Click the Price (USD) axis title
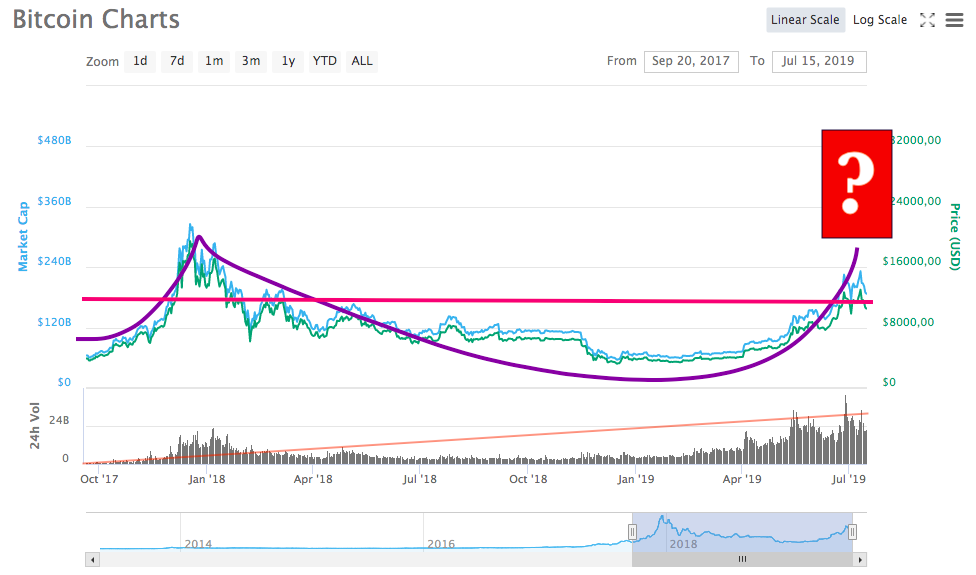The height and width of the screenshot is (575, 976). coord(954,236)
